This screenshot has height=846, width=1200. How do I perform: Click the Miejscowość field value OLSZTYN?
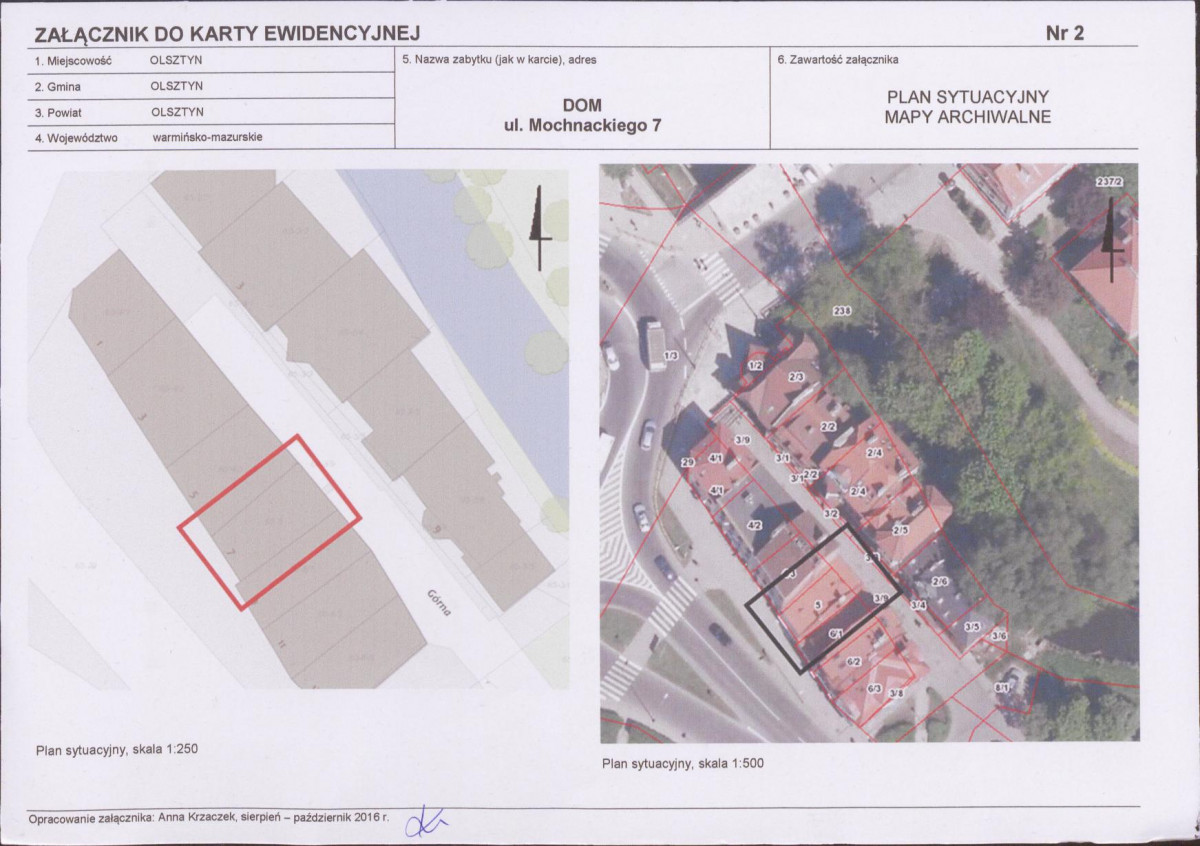tap(176, 60)
